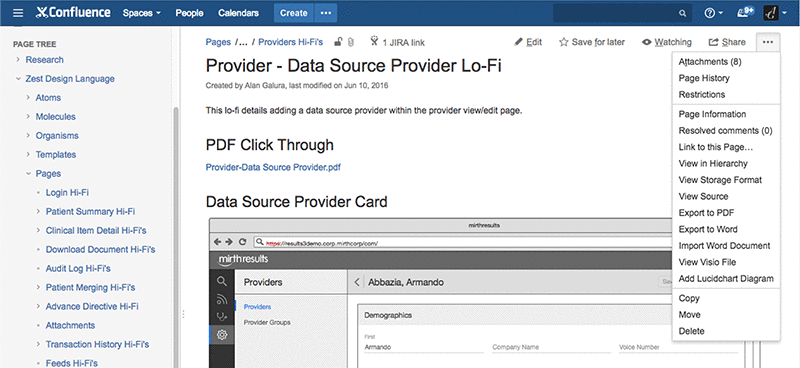Click the back chevron beside Abbazia, Armando

[357, 282]
